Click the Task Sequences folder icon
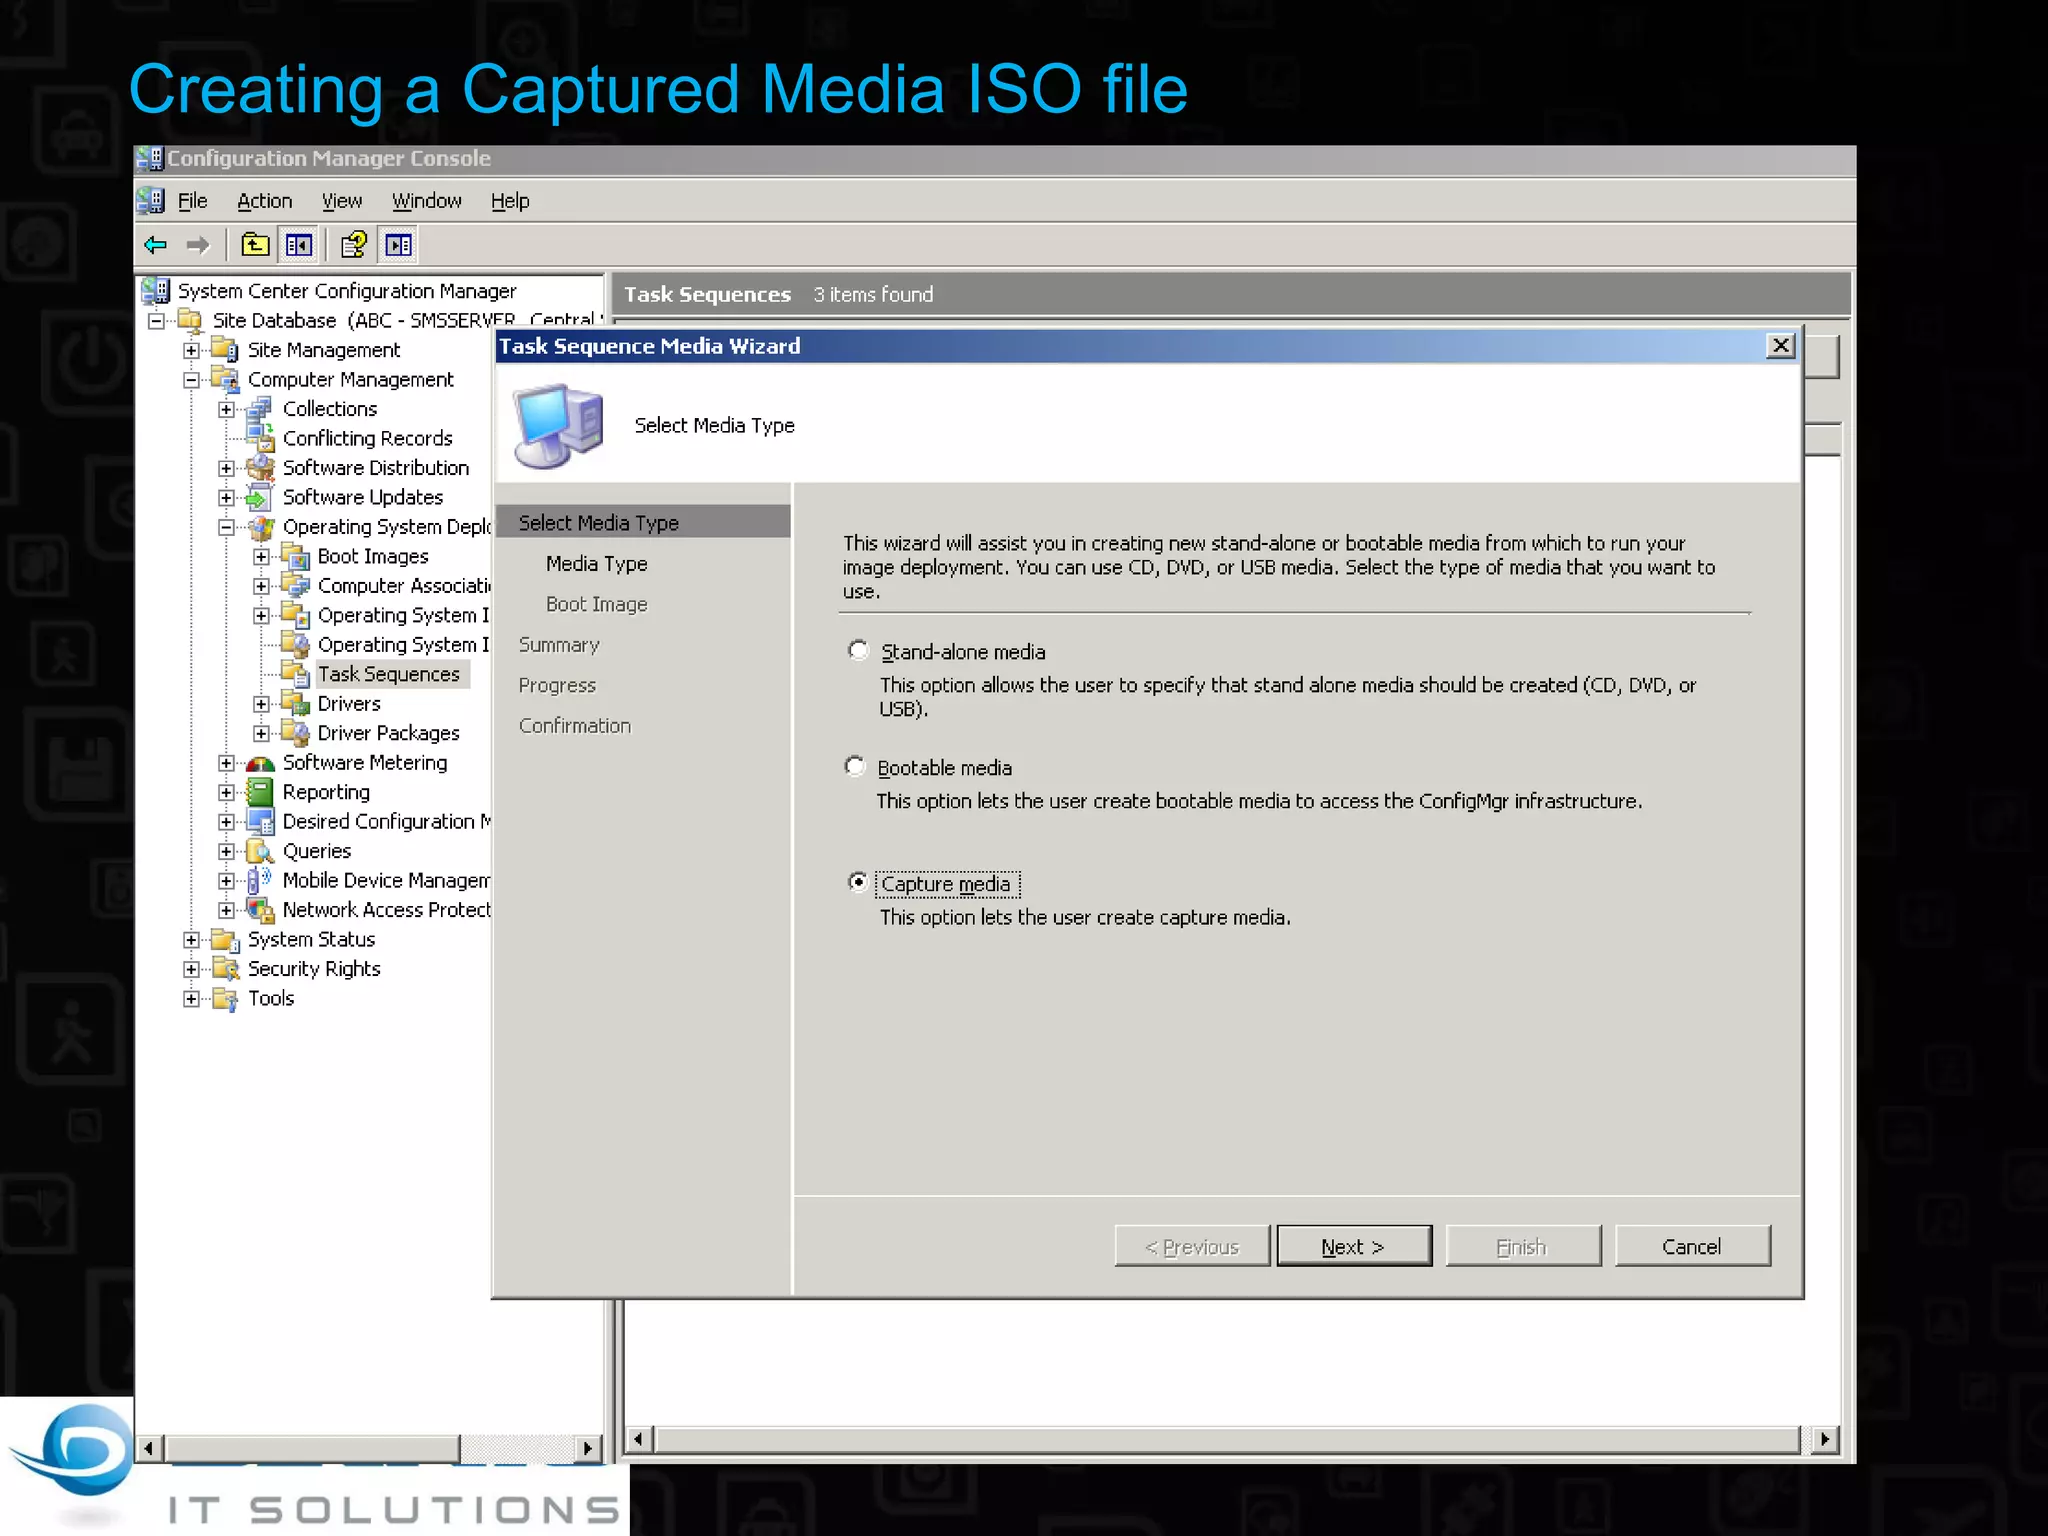The width and height of the screenshot is (2048, 1536). click(295, 674)
